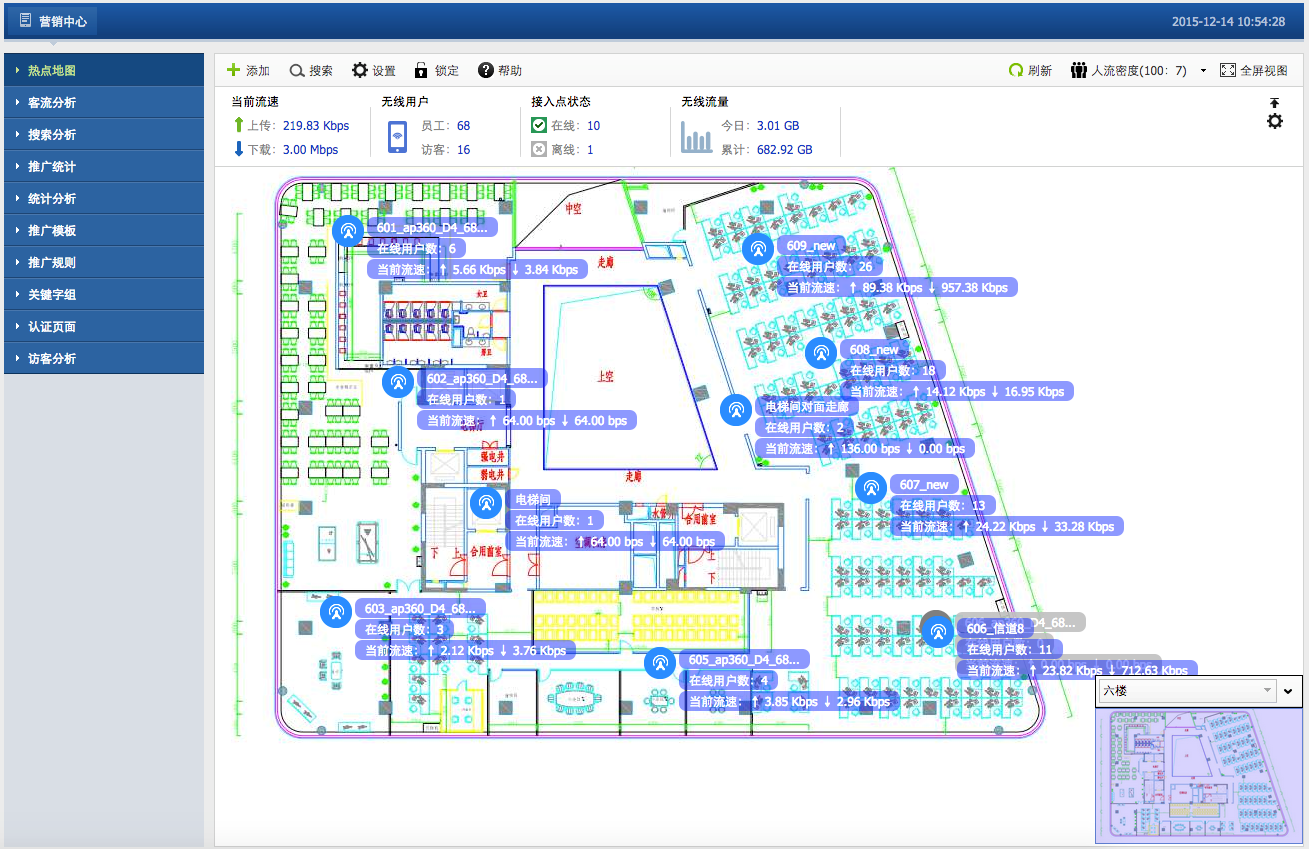Click the 609_new access point icon
The height and width of the screenshot is (849, 1309).
pyautogui.click(x=757, y=249)
